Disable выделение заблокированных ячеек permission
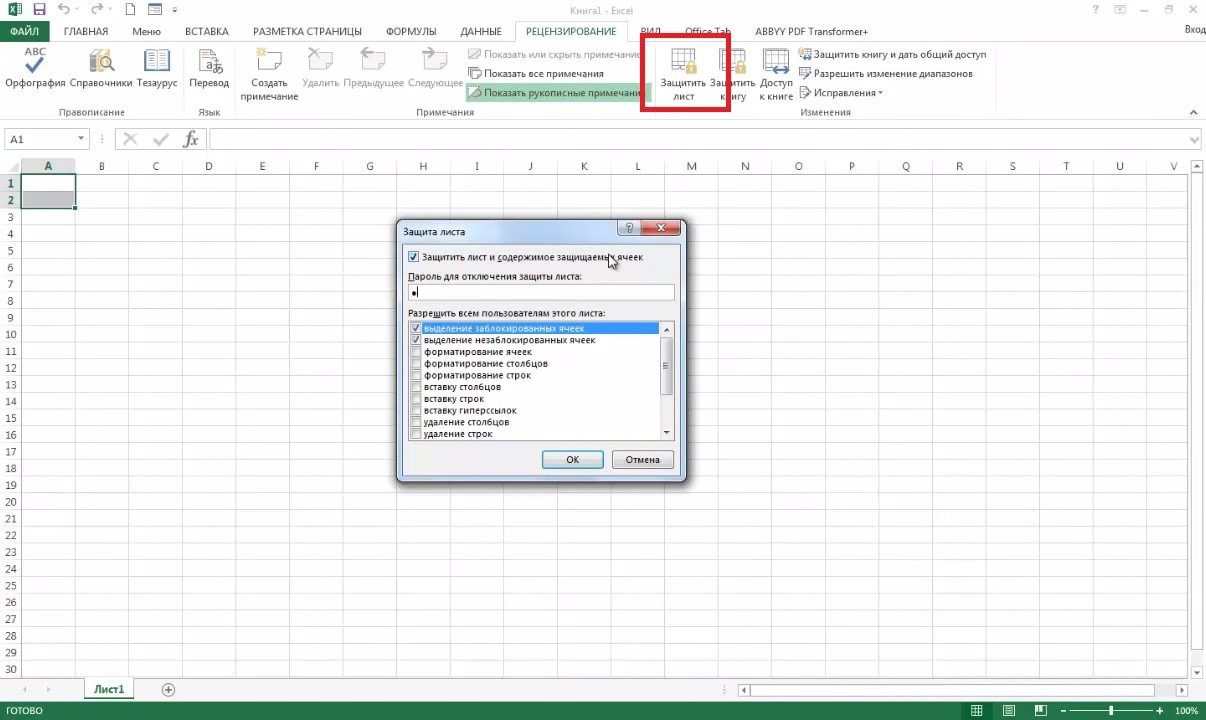The image size is (1206, 720). (x=416, y=328)
